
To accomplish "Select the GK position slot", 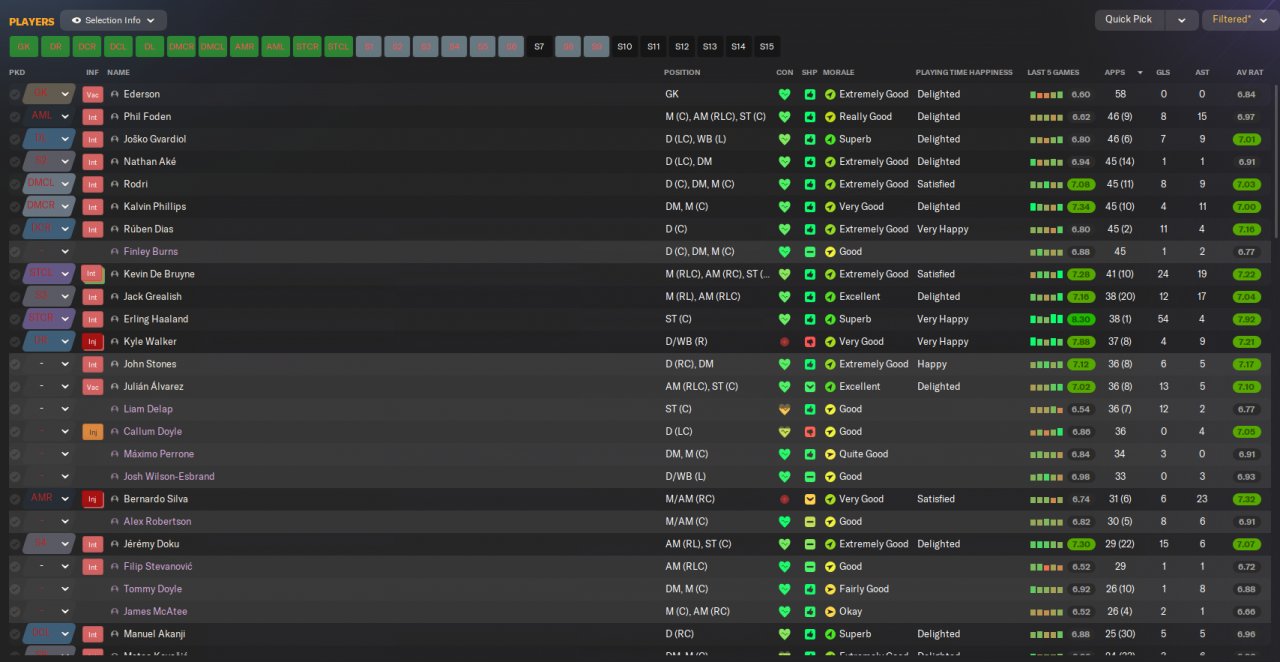I will coord(24,46).
